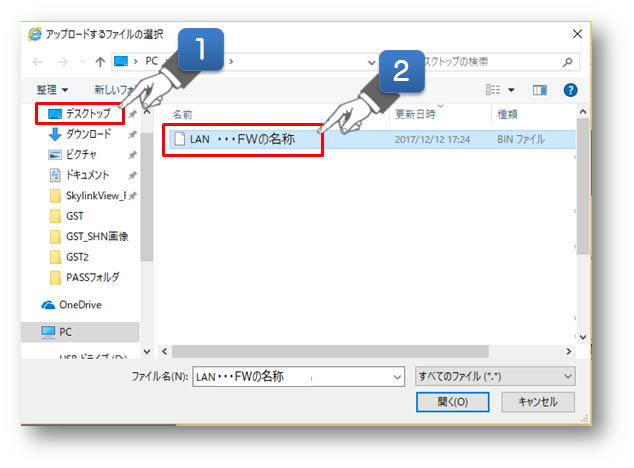Sort by the 更新日時 column header

pyautogui.click(x=415, y=114)
